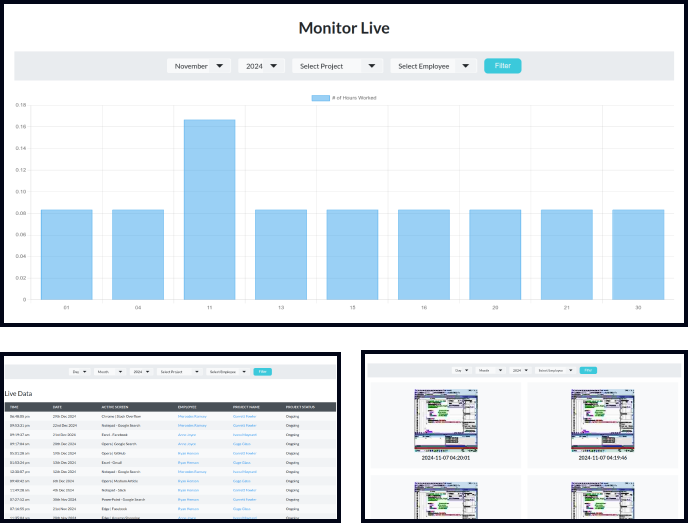Screen dimensions: 688x523
Task: Open the screenshot thumbnail dated 2024-11-07 04:20:01
Action: [x=446, y=420]
